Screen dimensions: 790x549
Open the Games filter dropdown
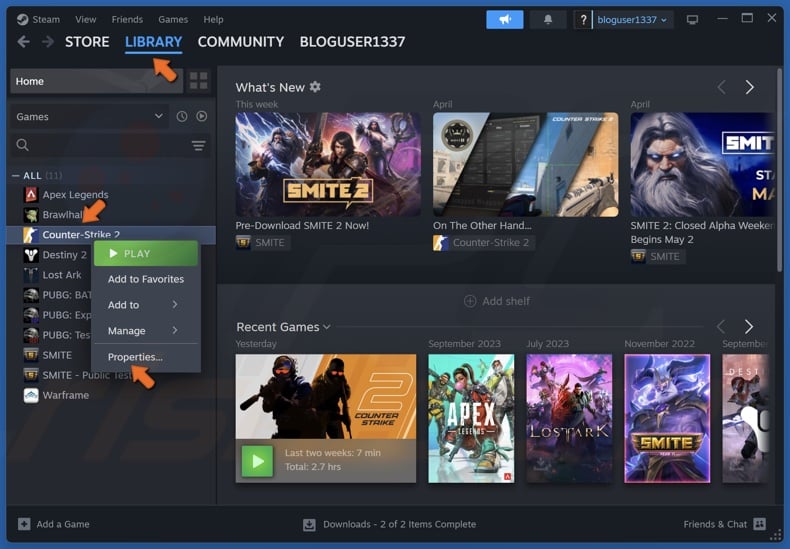coord(89,116)
